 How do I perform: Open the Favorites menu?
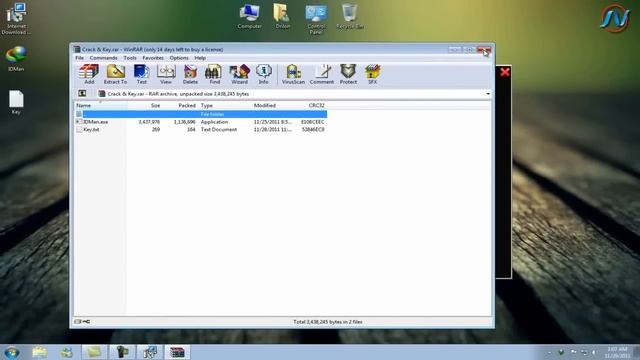pyautogui.click(x=153, y=58)
